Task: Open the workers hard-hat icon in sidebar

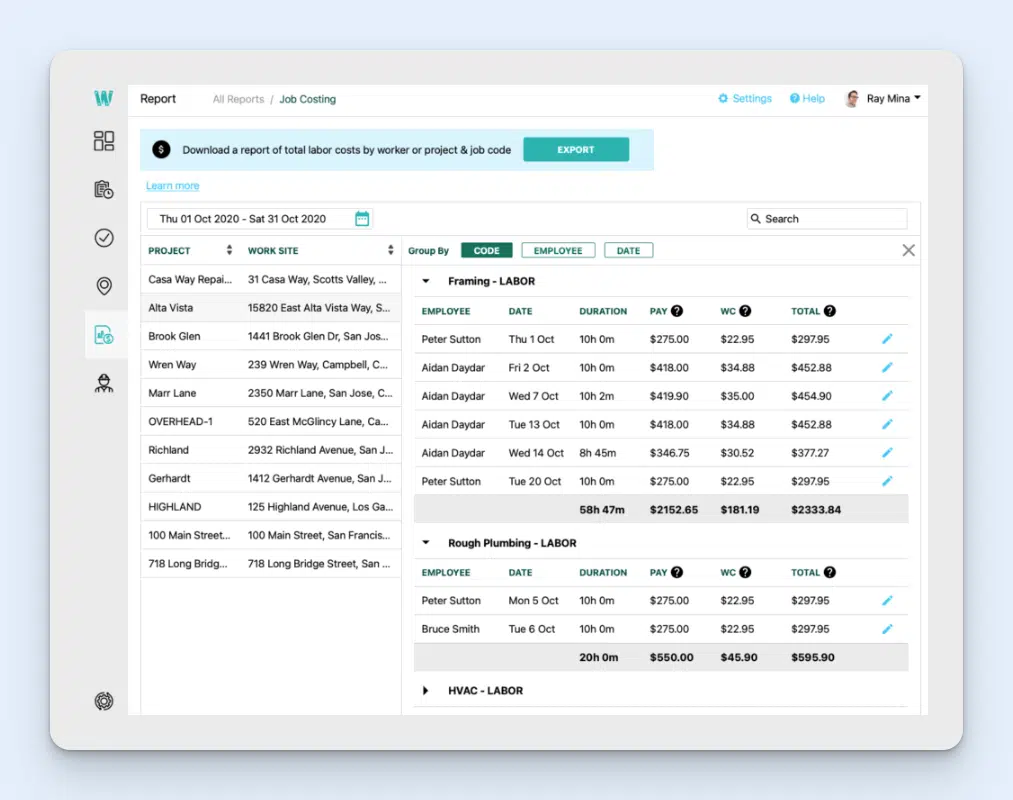Action: [x=103, y=384]
